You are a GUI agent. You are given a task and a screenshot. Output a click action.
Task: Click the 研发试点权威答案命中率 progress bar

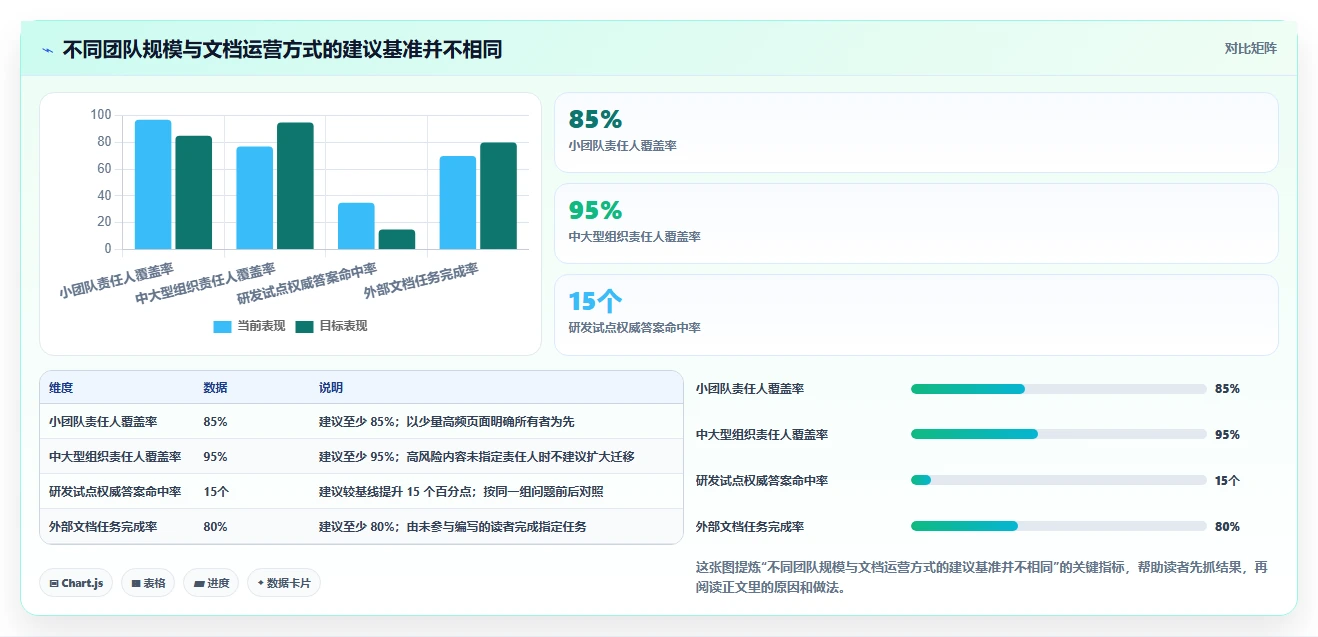coord(1058,481)
